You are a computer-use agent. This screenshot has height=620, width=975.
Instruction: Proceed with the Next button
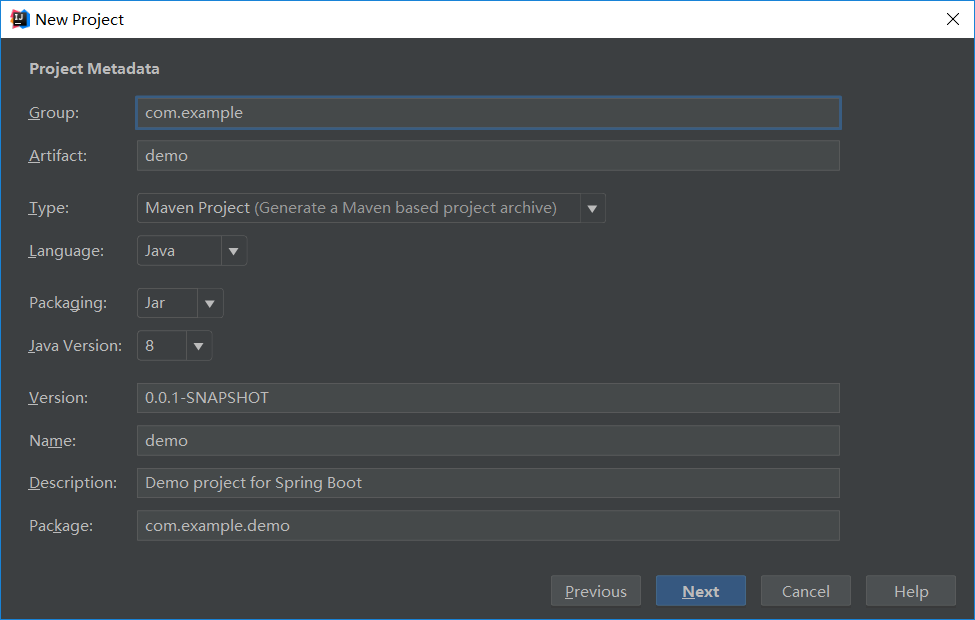701,591
